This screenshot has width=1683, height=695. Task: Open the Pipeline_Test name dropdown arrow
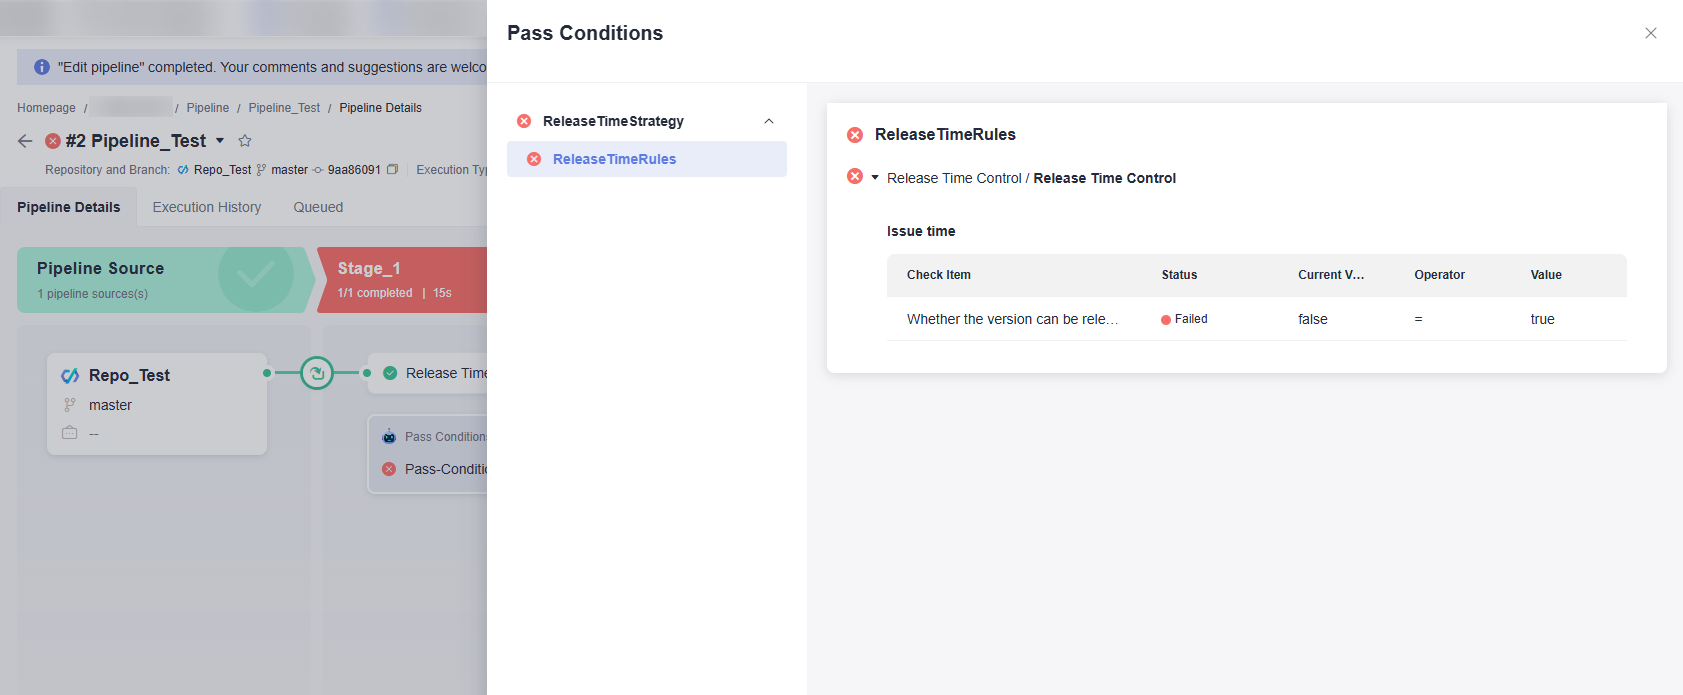[x=220, y=141]
